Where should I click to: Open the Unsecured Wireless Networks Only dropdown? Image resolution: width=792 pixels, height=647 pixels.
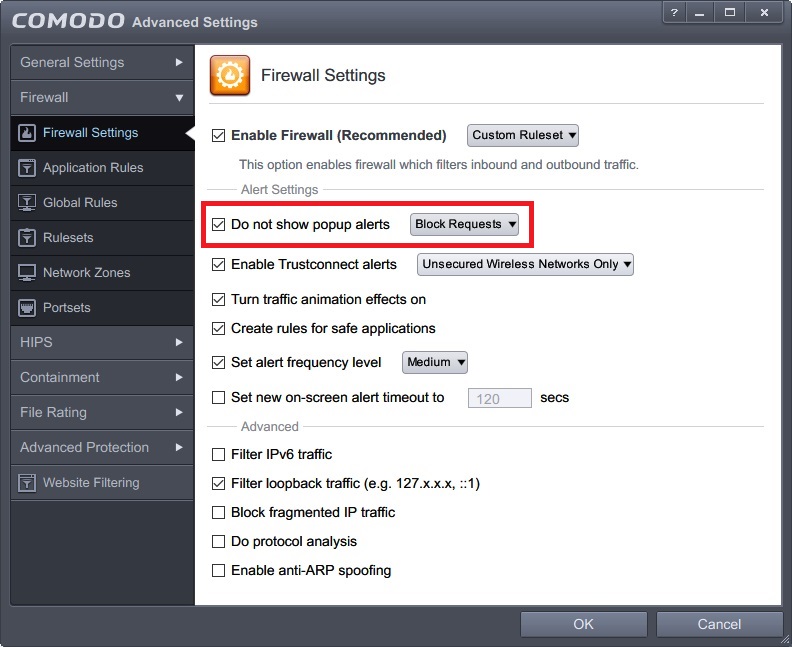coord(526,264)
